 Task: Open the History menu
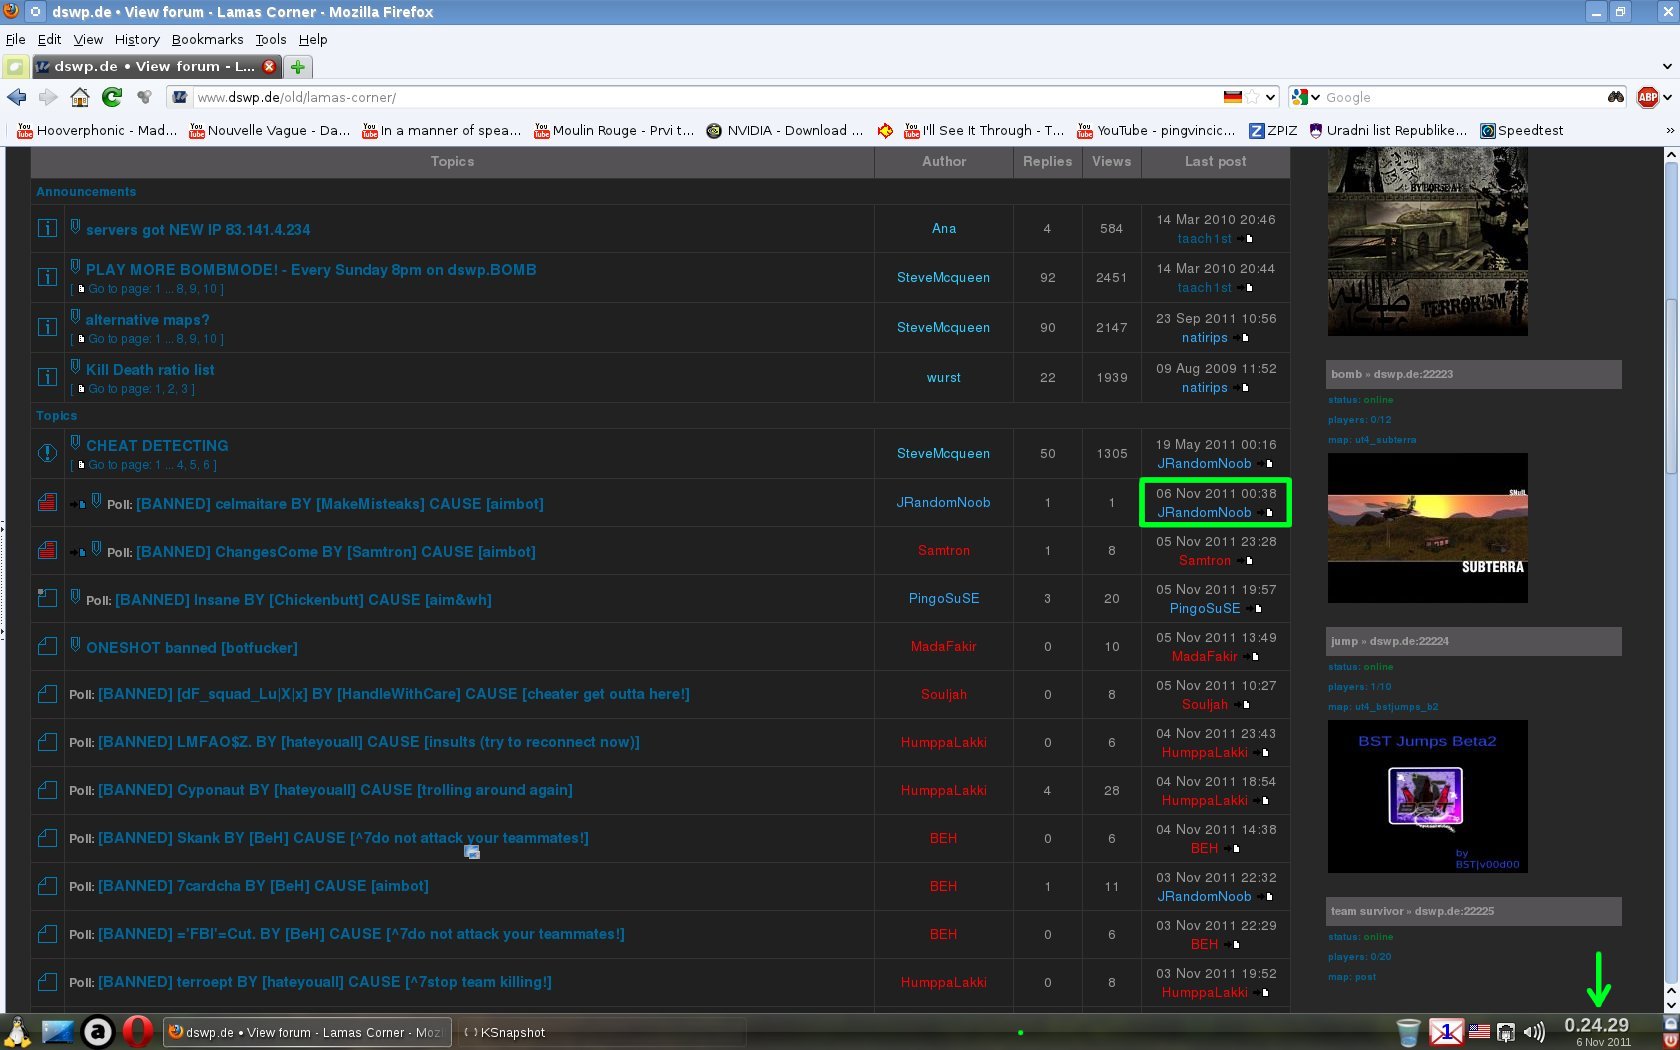137,39
